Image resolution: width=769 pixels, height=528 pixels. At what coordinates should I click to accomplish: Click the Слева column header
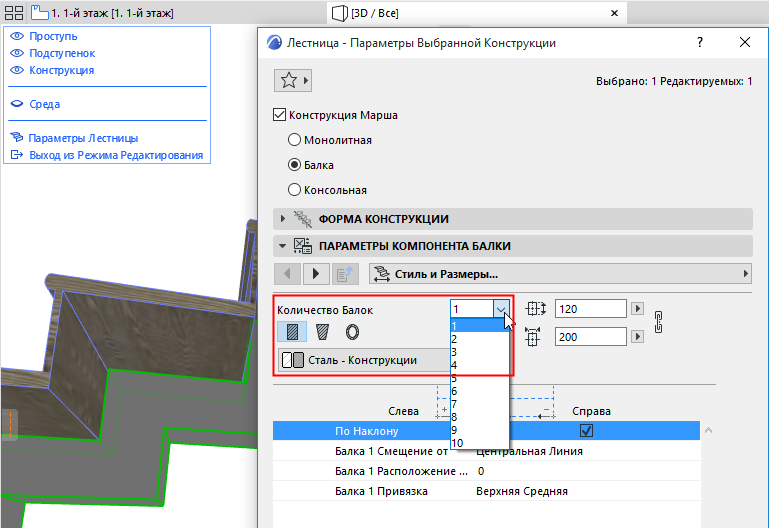[x=403, y=411]
